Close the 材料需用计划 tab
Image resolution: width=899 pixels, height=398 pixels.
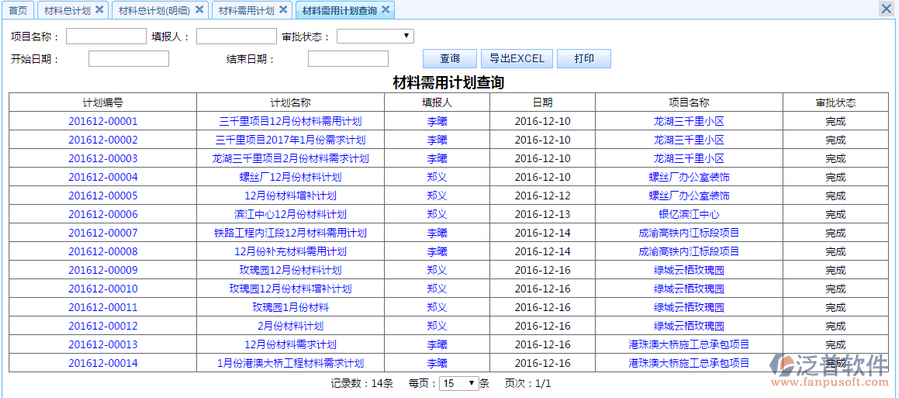(x=283, y=10)
